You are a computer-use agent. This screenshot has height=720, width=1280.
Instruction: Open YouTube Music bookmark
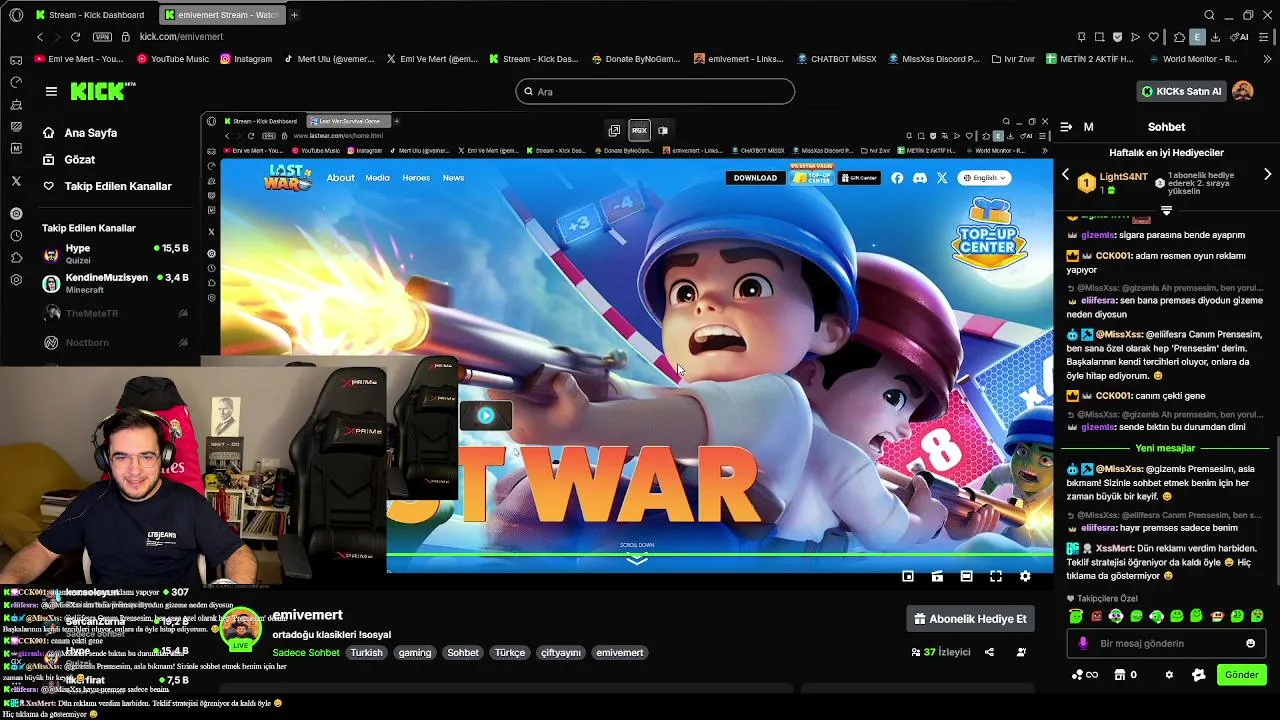173,59
